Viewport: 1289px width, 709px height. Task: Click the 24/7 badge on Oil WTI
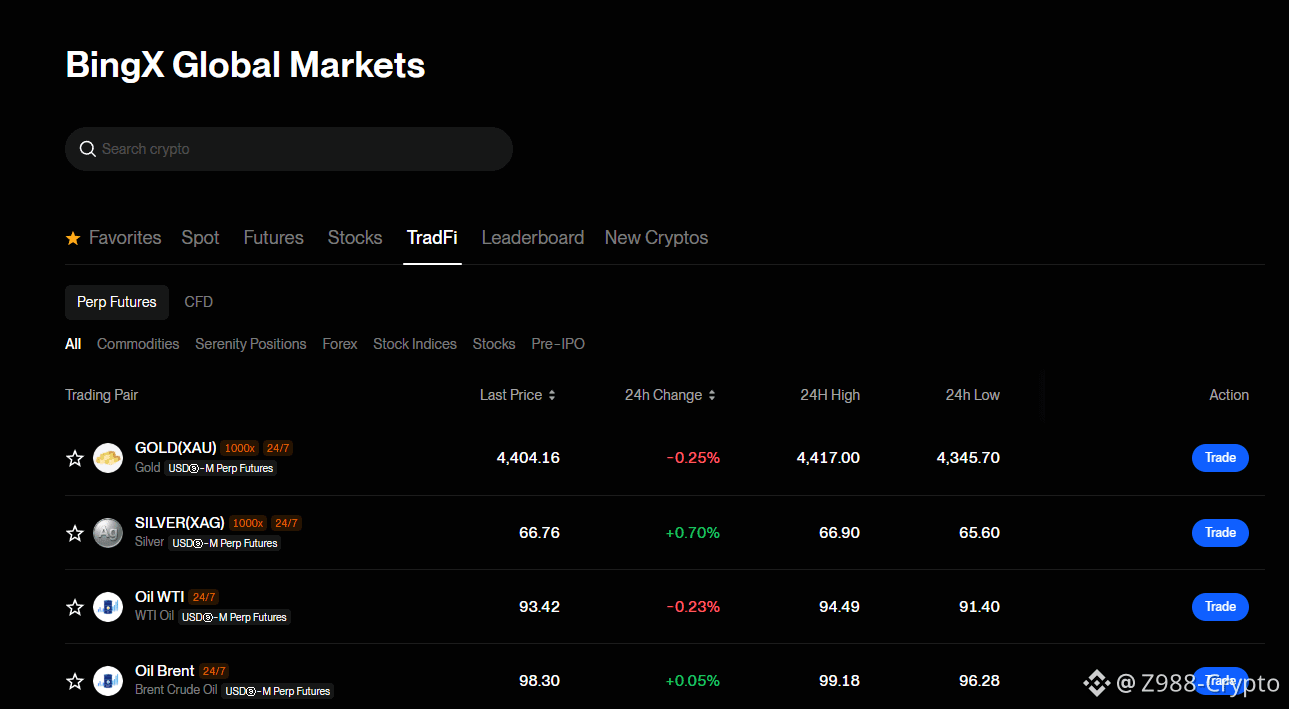[204, 597]
